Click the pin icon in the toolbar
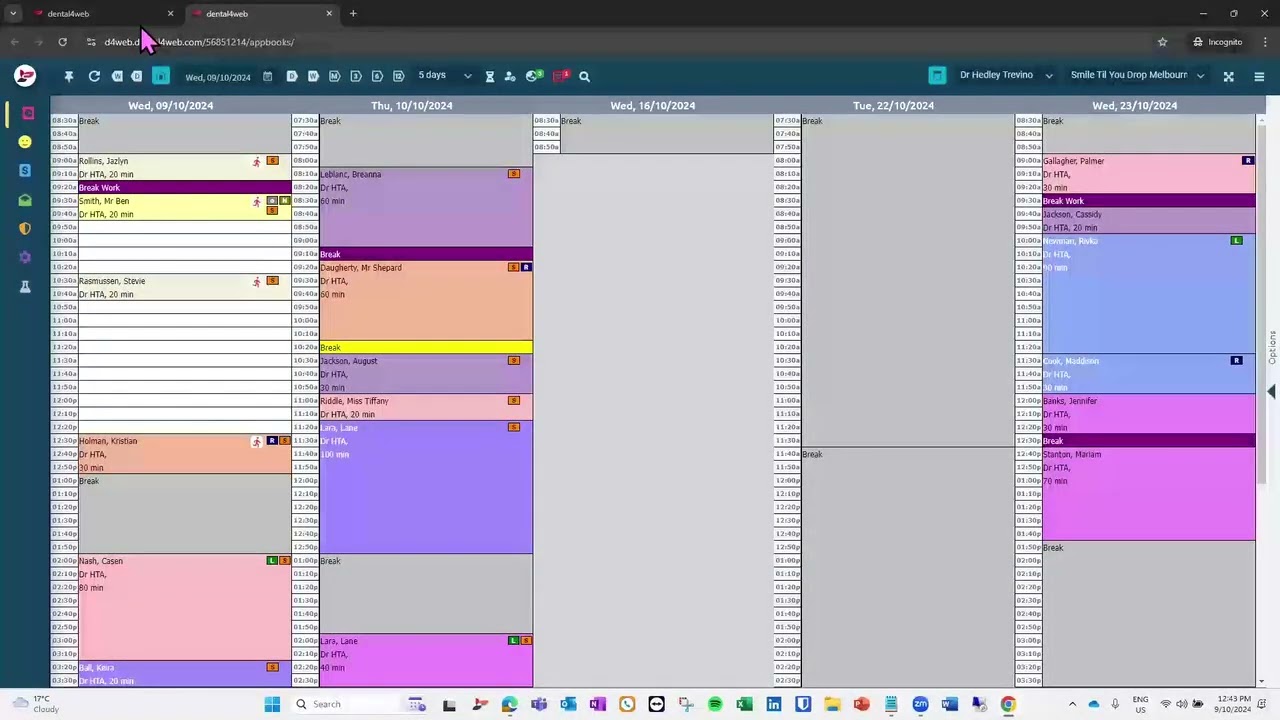This screenshot has height=720, width=1280. pos(69,76)
